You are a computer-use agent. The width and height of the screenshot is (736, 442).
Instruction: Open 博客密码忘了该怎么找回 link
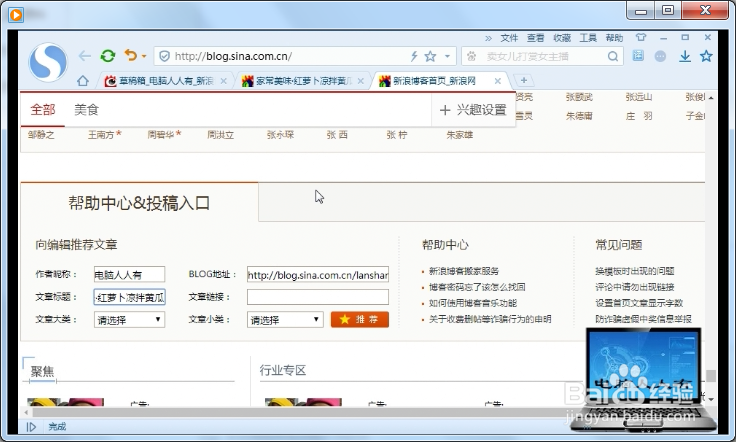477,287
